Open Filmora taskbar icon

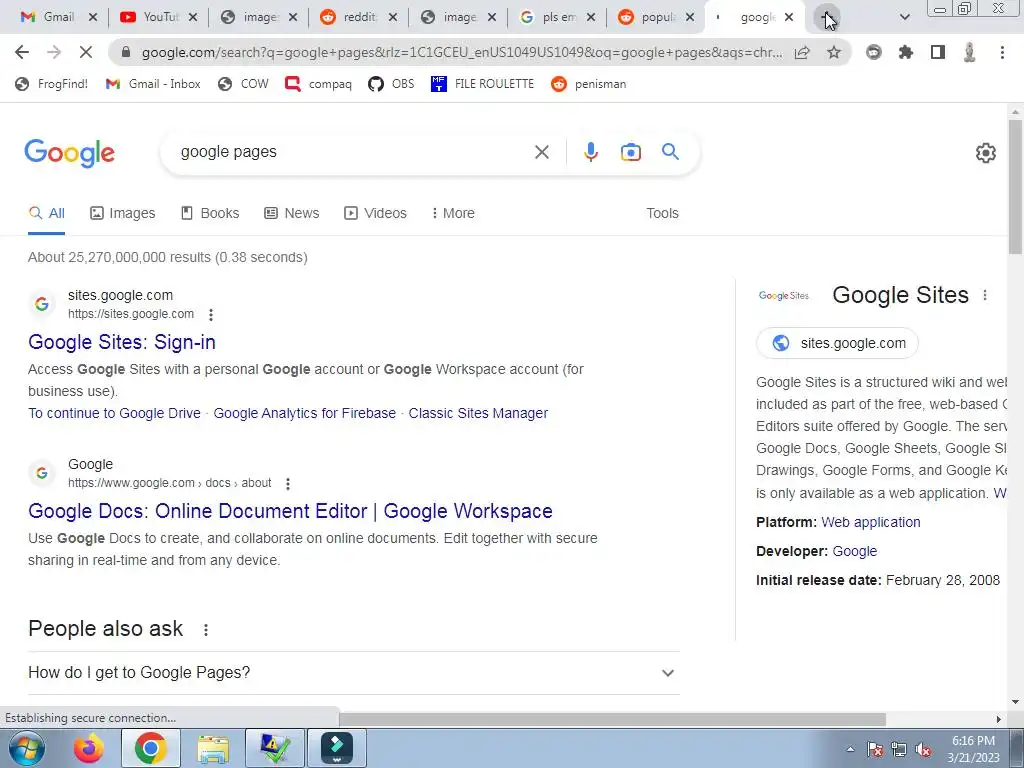(x=337, y=748)
